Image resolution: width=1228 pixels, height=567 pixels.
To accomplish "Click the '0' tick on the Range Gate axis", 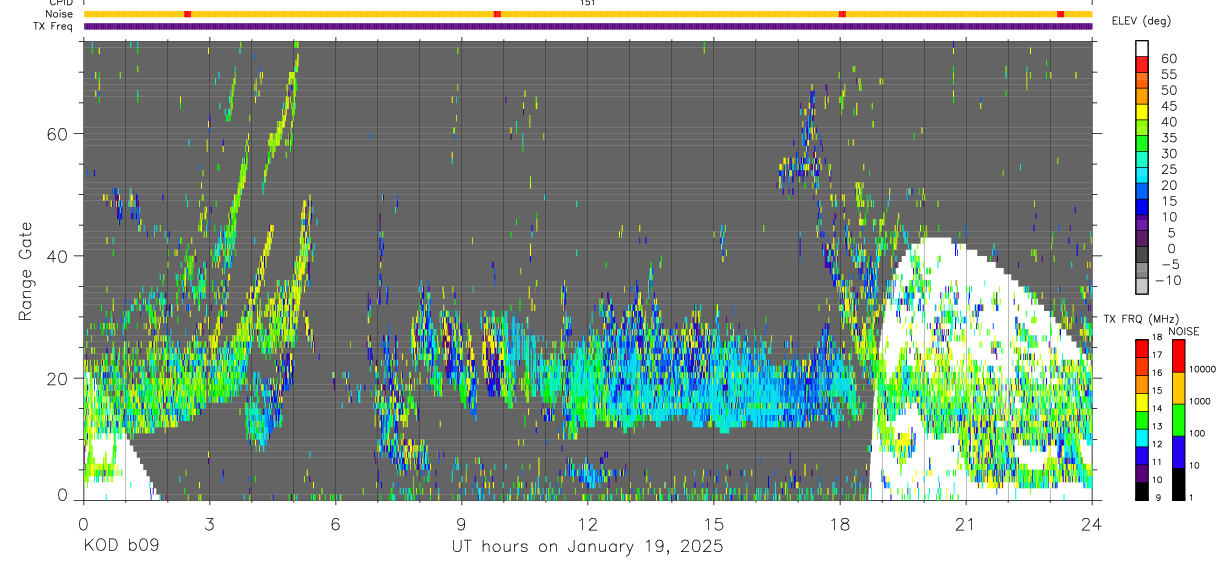I will (x=63, y=495).
